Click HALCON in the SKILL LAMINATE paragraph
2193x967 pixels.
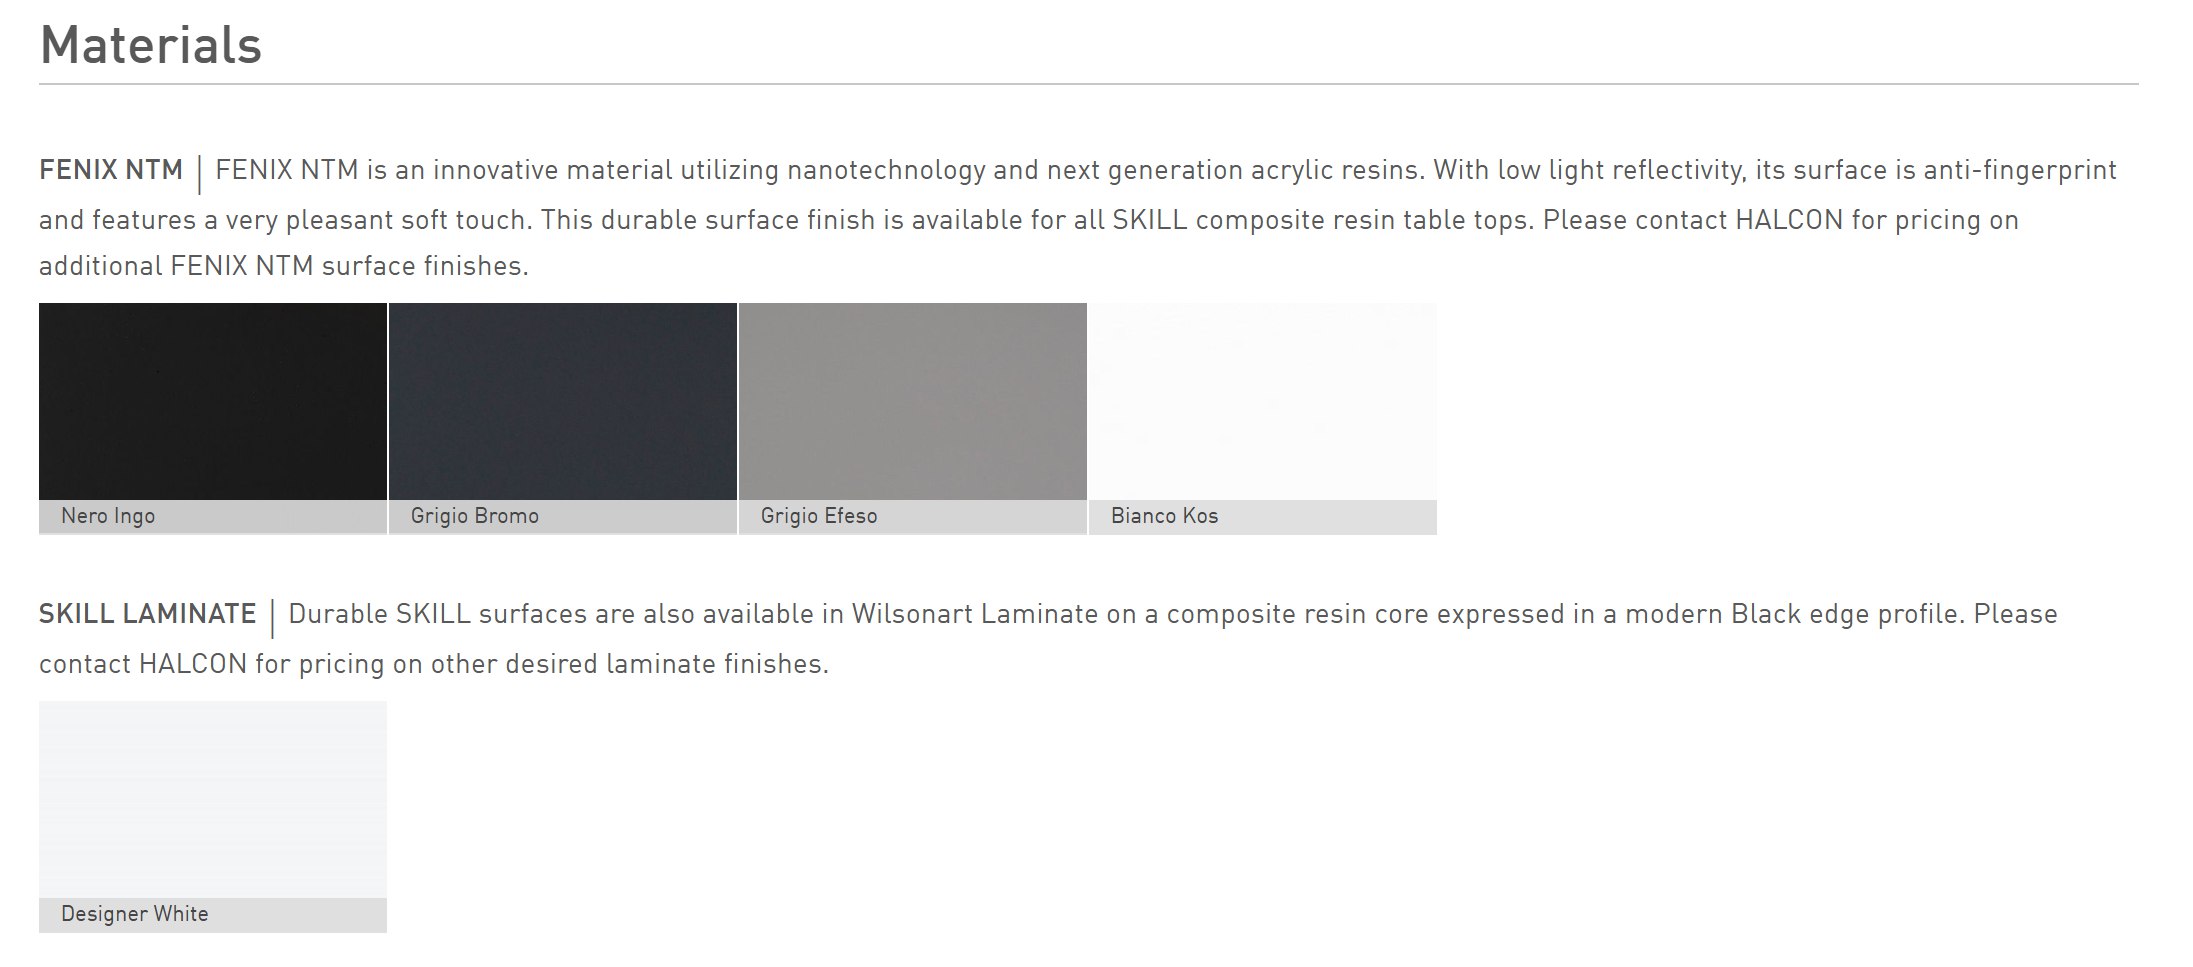(193, 664)
